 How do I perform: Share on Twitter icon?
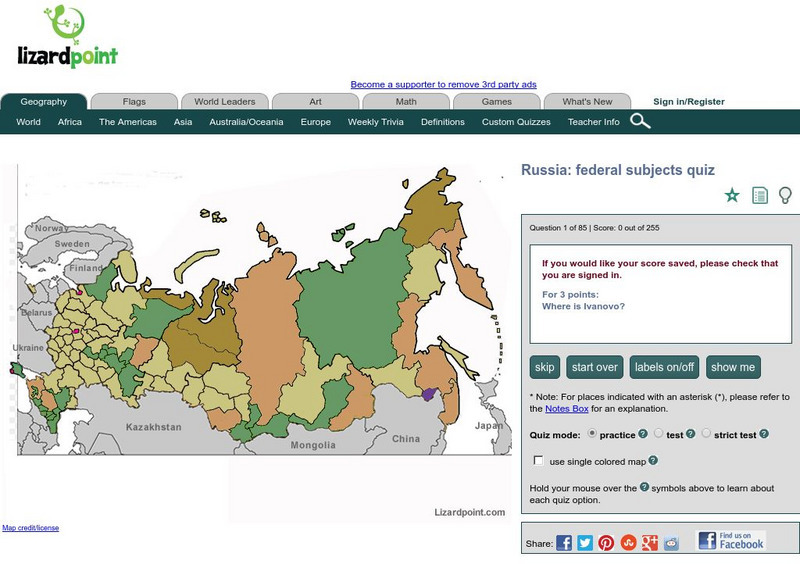(x=585, y=543)
